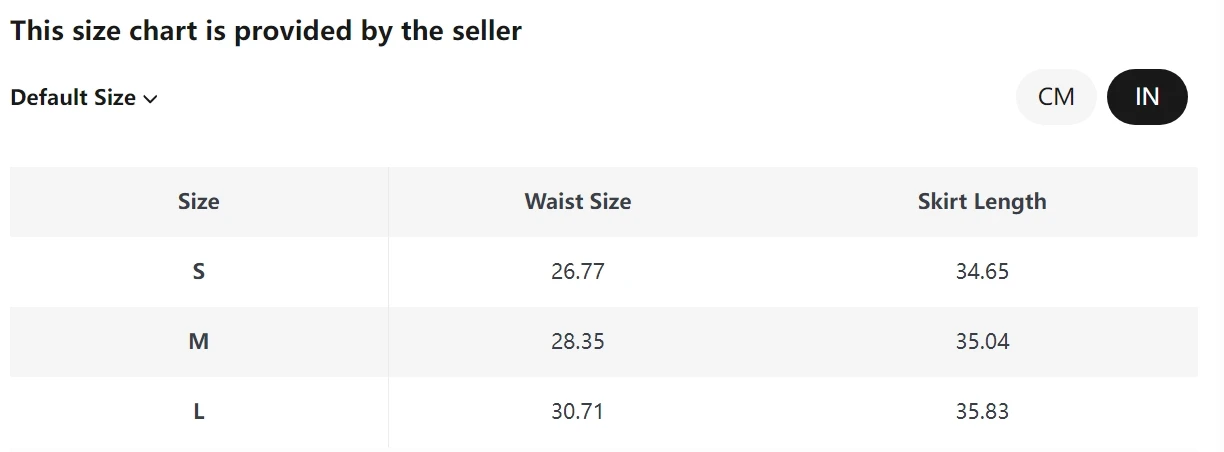Click the chevron next to Default Size
Image resolution: width=1224 pixels, height=452 pixels.
[151, 99]
